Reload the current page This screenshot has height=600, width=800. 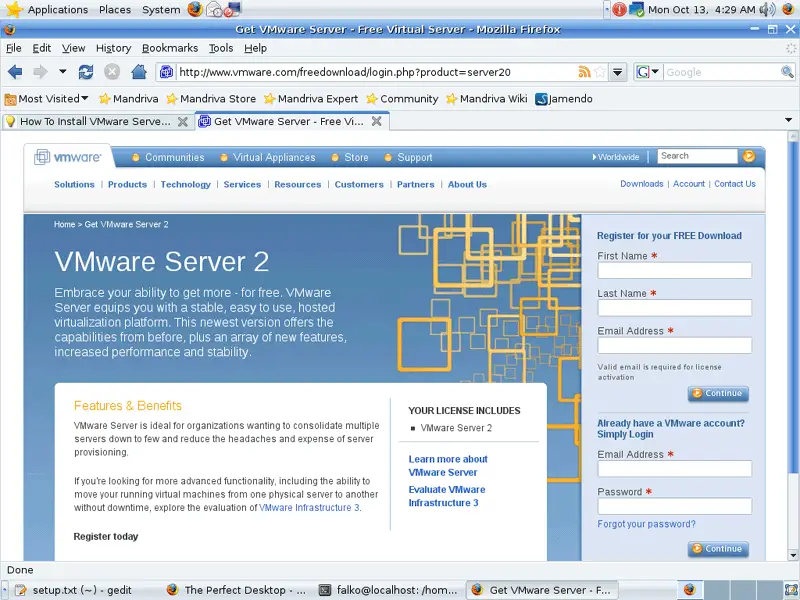(86, 72)
